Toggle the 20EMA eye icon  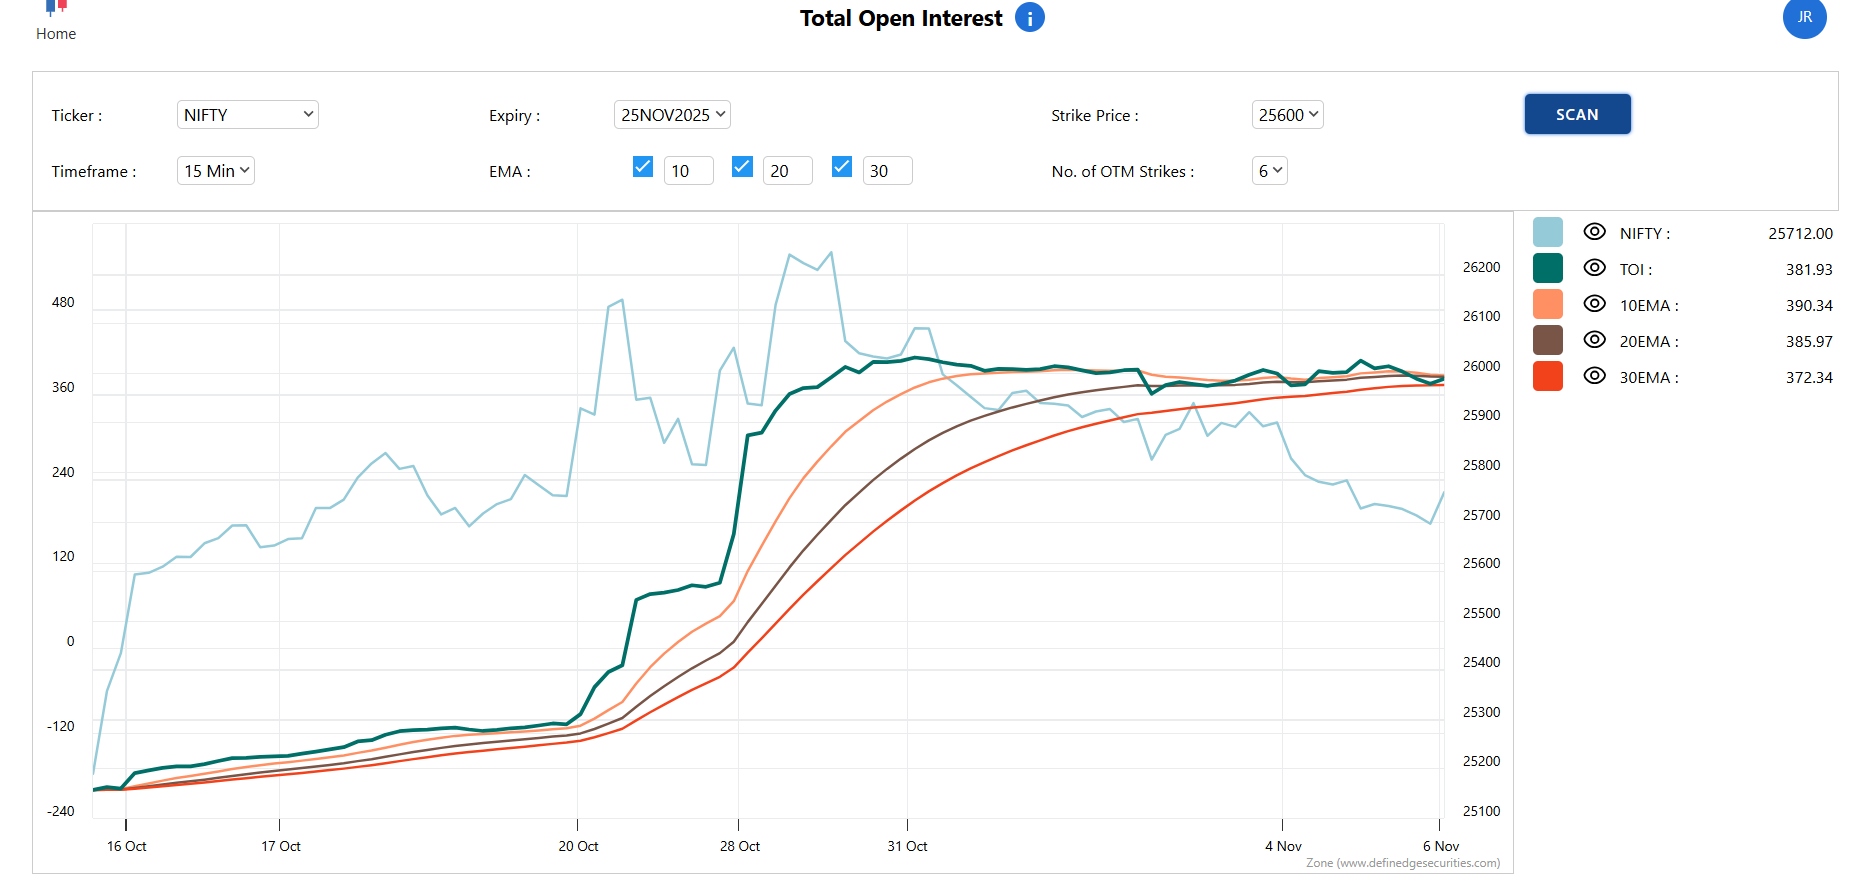pos(1594,340)
